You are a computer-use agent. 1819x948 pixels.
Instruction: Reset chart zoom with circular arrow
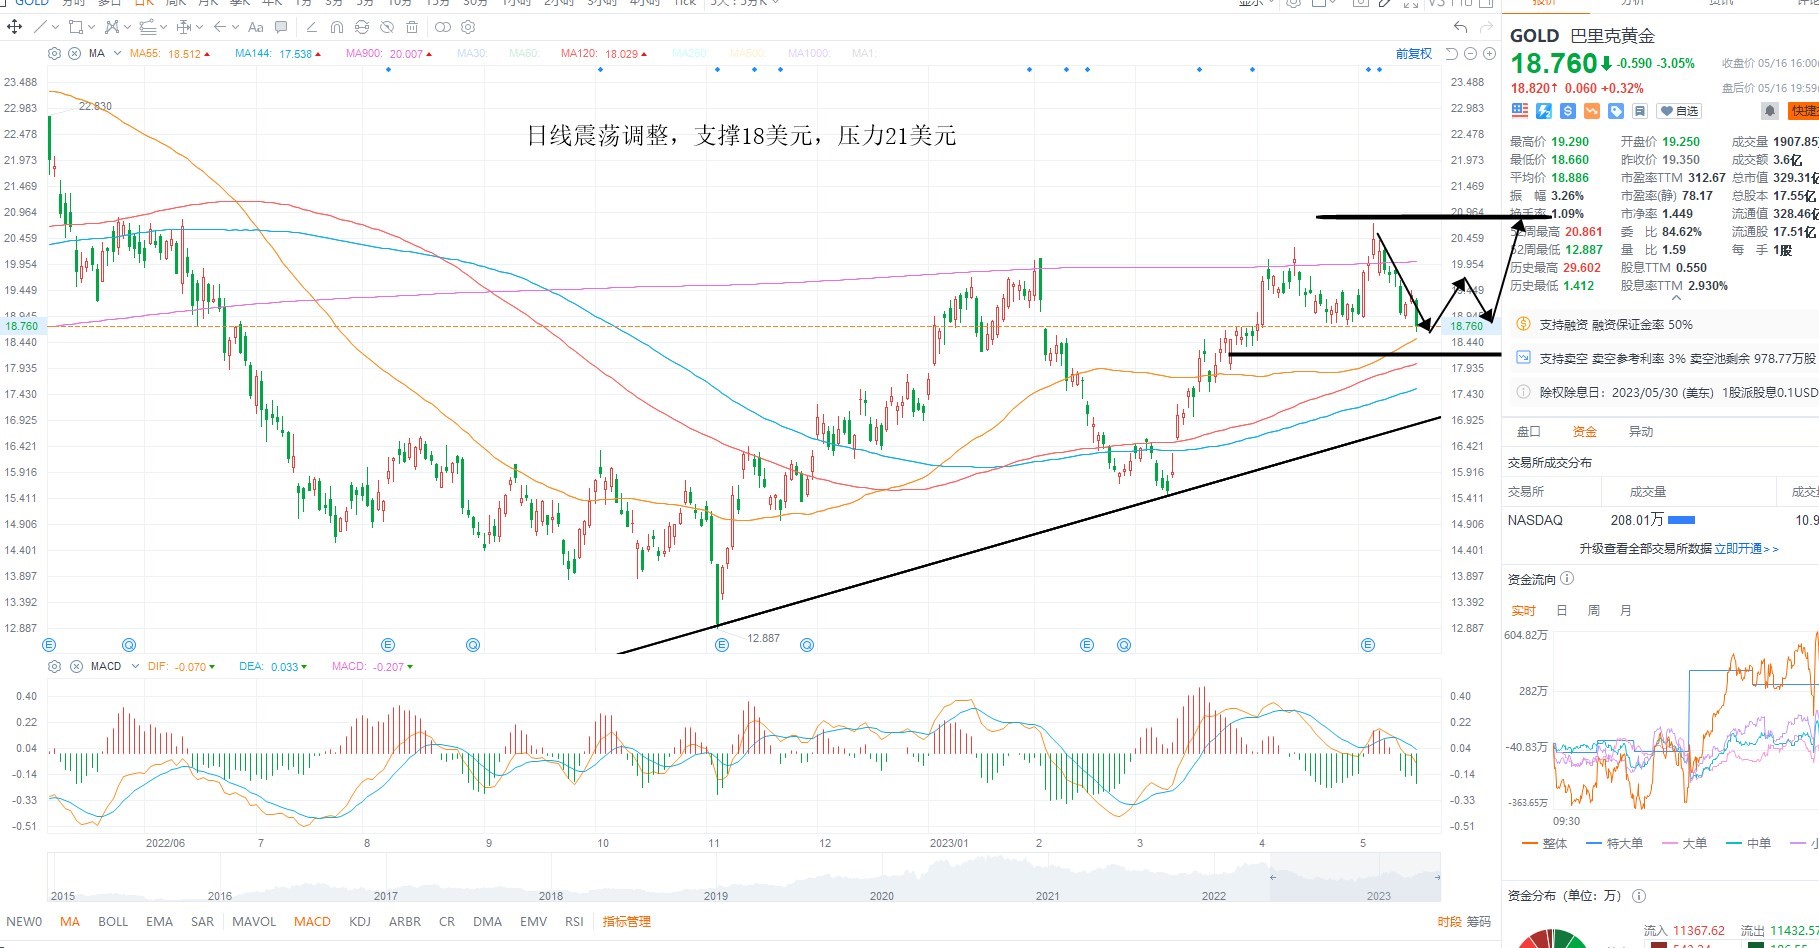[x=1452, y=54]
